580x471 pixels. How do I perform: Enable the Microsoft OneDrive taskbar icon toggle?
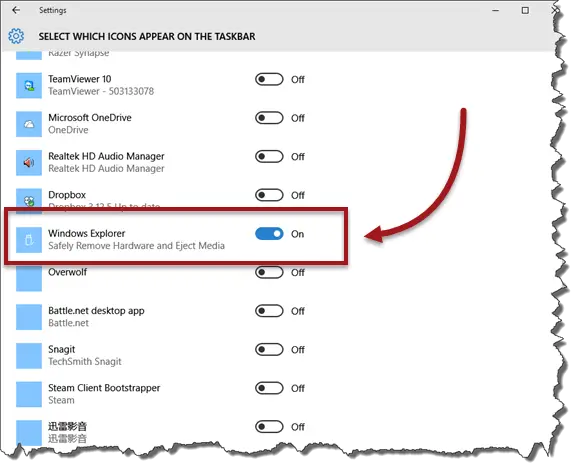[269, 118]
